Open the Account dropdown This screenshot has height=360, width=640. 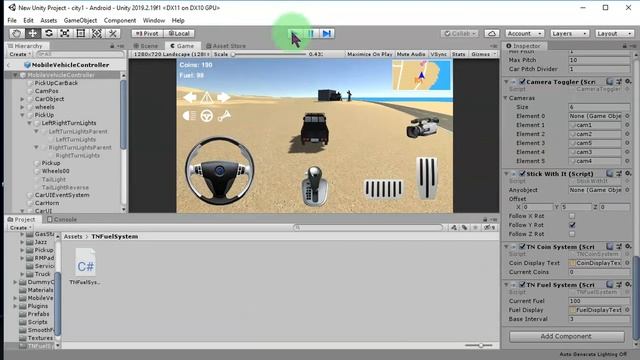point(524,33)
